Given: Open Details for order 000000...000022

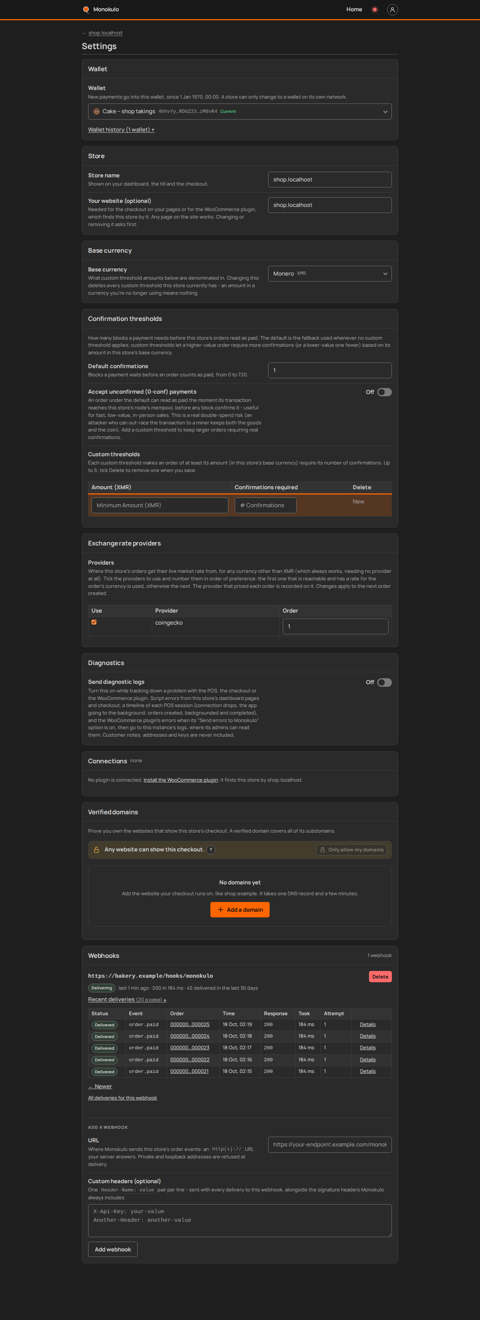Looking at the screenshot, I should click(x=368, y=1059).
